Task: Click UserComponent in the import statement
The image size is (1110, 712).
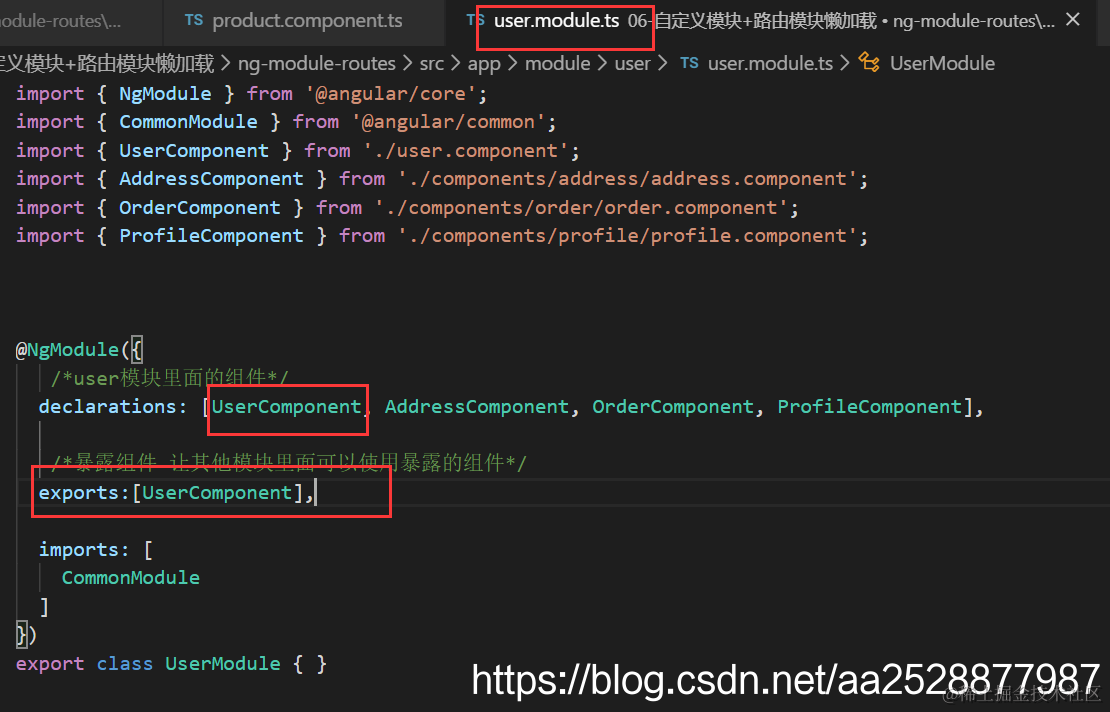Action: point(194,151)
